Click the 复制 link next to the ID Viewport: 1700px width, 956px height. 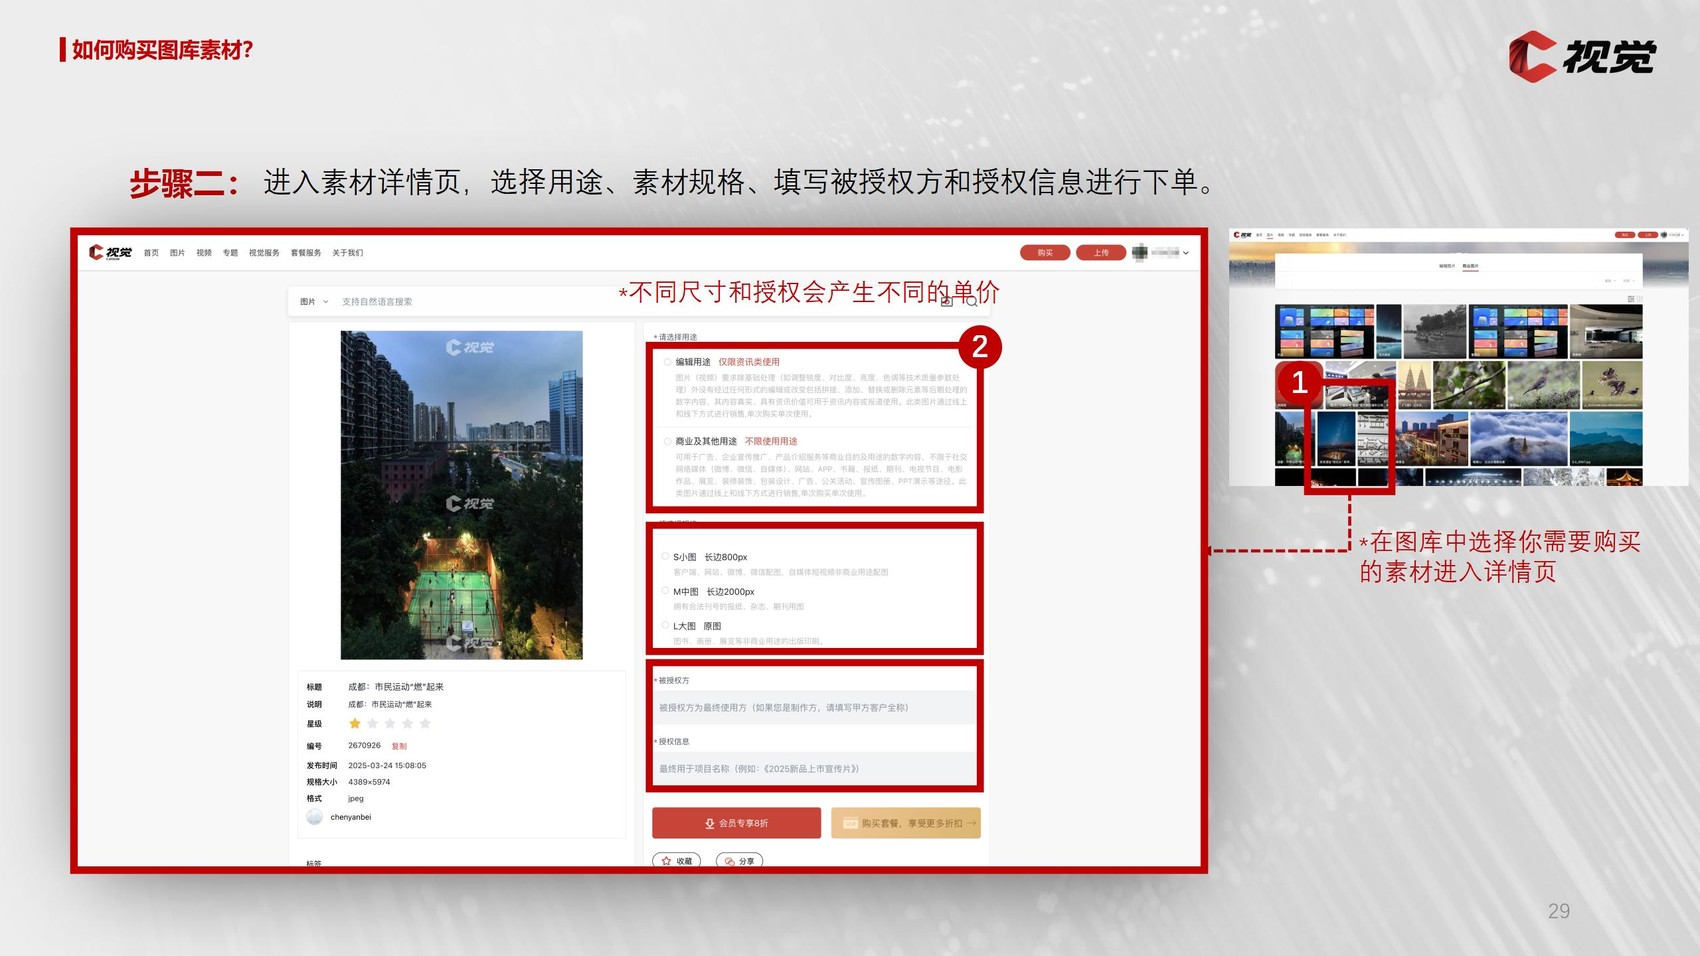[399, 747]
